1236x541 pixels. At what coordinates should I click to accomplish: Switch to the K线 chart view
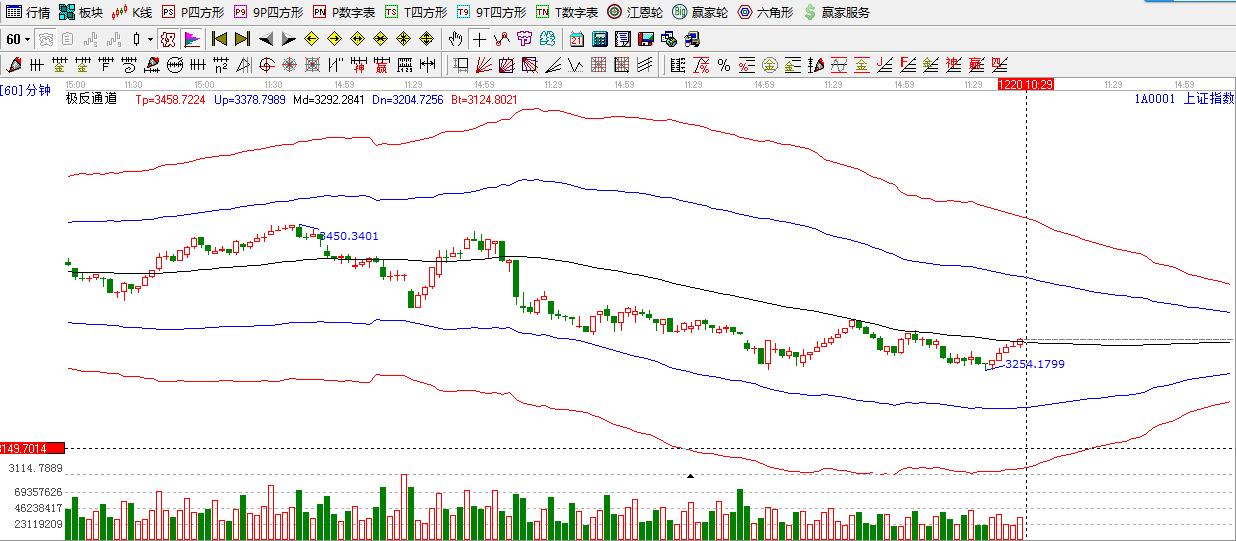coord(131,12)
